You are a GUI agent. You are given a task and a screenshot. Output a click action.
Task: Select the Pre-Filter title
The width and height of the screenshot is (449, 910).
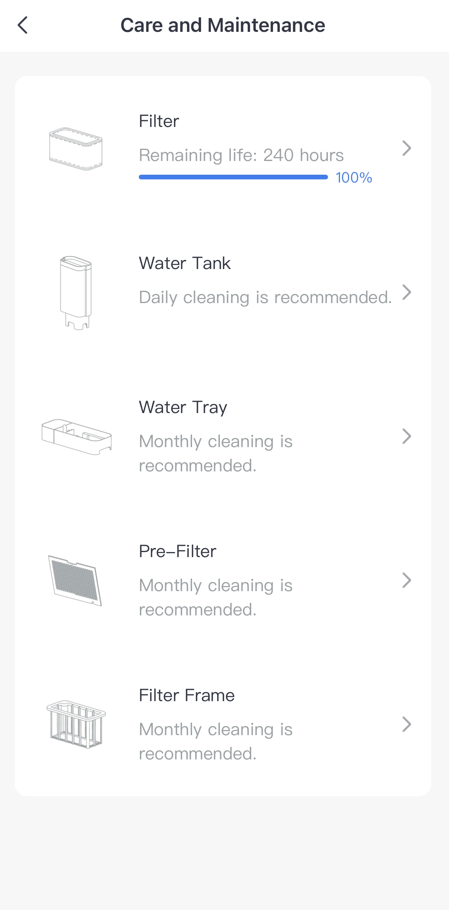pyautogui.click(x=178, y=551)
